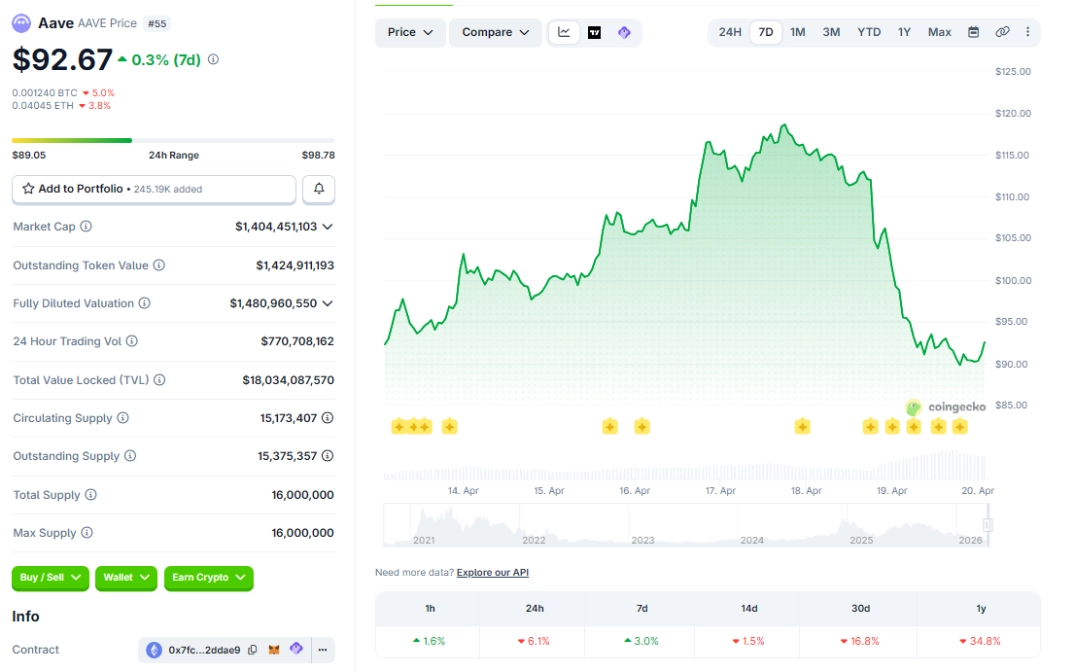1075x672 pixels.
Task: Open the Explore our API link
Action: point(492,573)
